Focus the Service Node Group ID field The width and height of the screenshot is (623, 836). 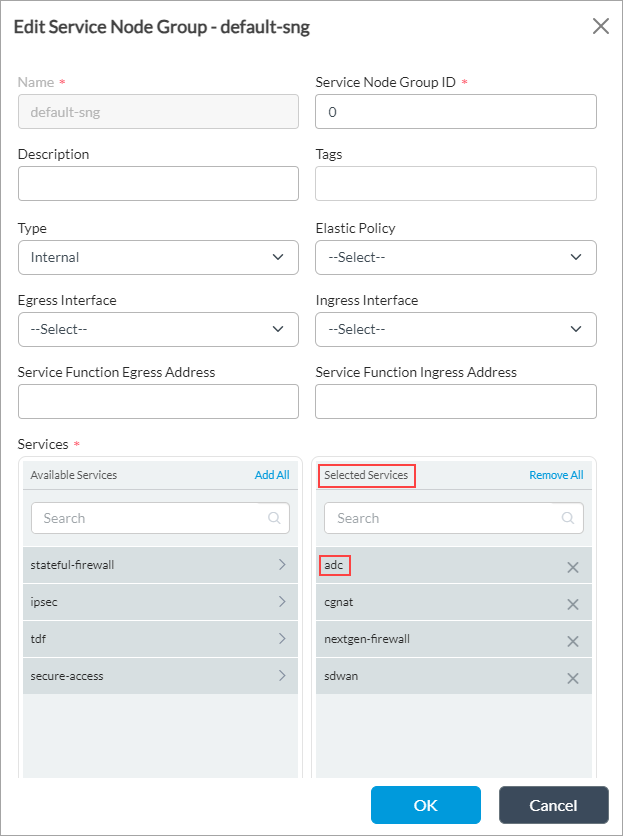click(x=455, y=112)
